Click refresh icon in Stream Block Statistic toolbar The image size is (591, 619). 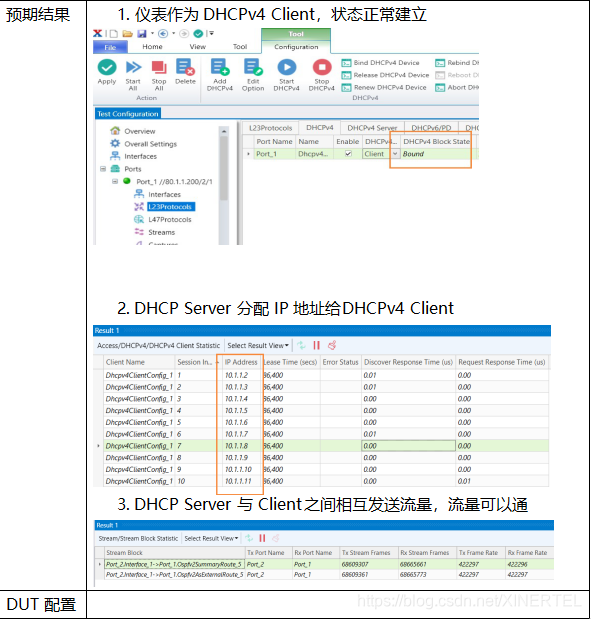point(249,538)
